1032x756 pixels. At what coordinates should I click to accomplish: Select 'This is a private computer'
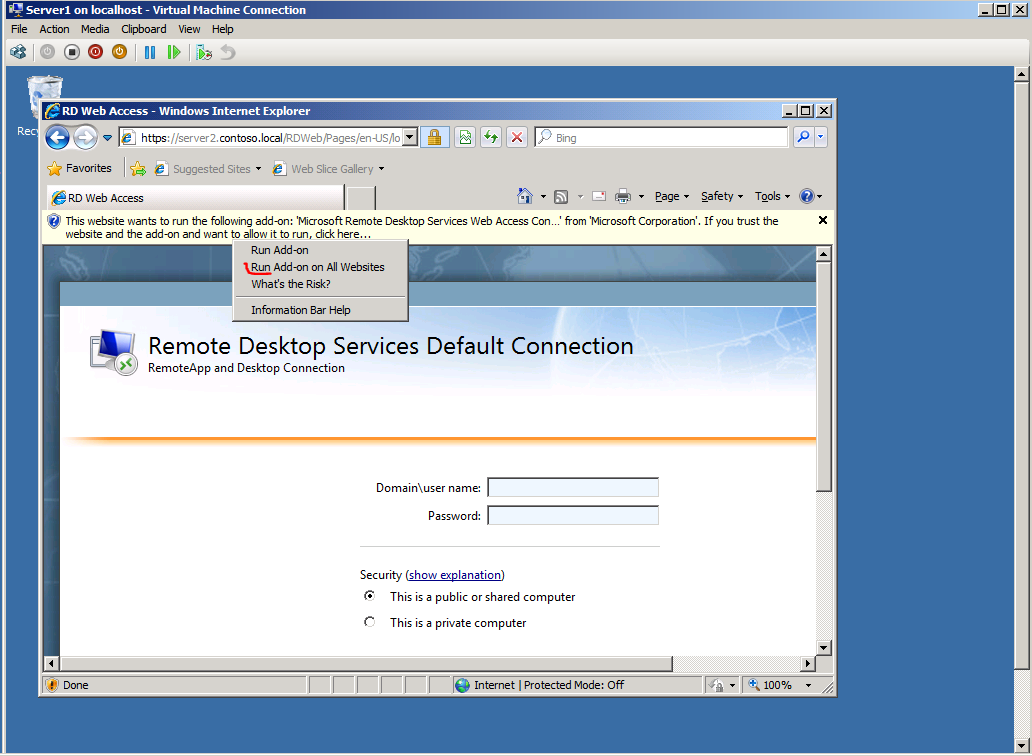(x=370, y=622)
